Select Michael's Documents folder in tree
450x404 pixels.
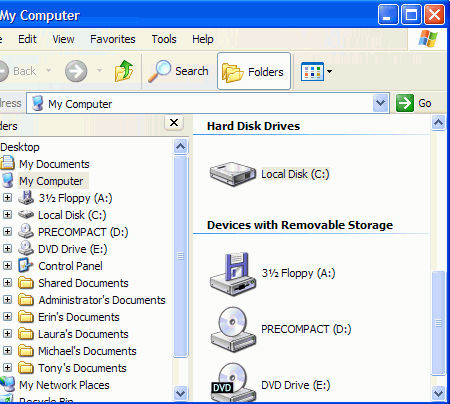coord(87,351)
